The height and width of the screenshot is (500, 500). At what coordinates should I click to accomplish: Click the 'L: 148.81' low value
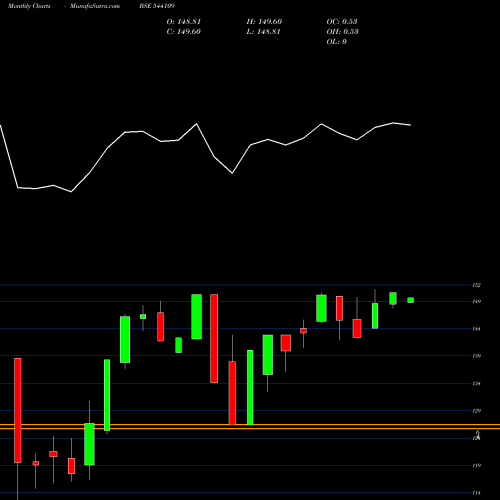point(263,32)
